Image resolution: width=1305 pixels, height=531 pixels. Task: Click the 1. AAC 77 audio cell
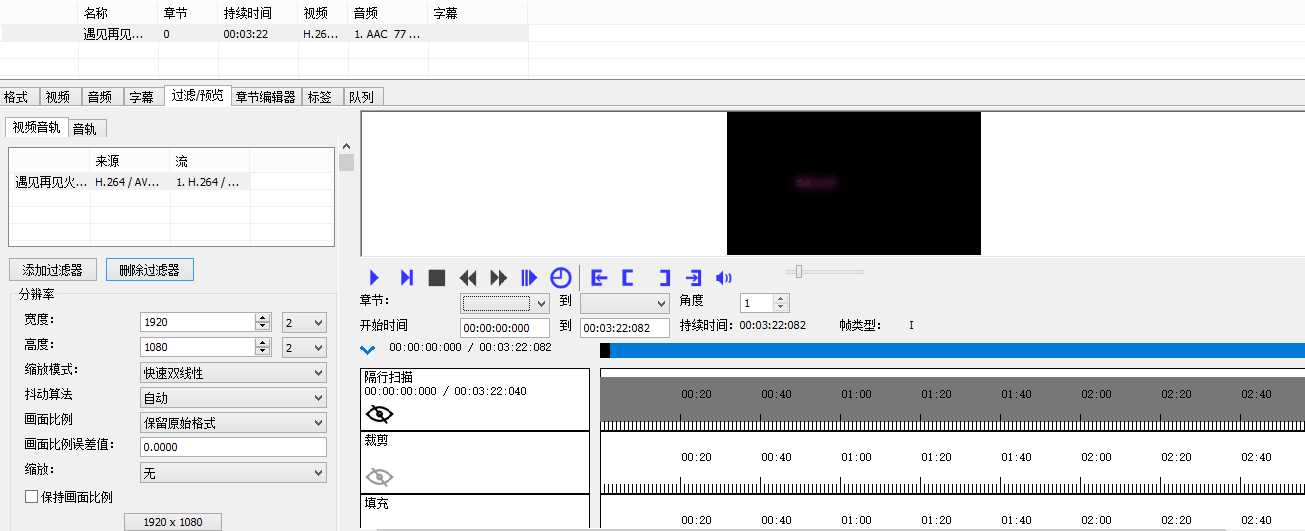click(x=388, y=34)
